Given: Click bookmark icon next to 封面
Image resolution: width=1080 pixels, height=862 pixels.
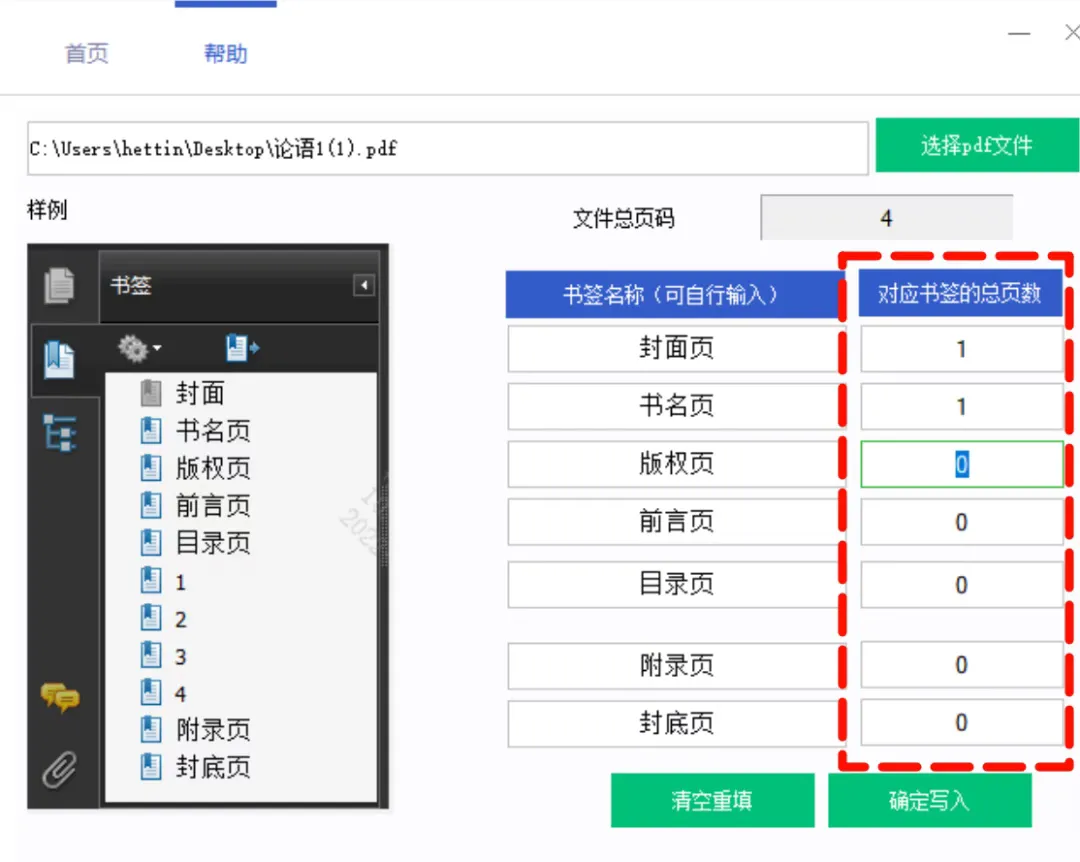Looking at the screenshot, I should coord(151,393).
